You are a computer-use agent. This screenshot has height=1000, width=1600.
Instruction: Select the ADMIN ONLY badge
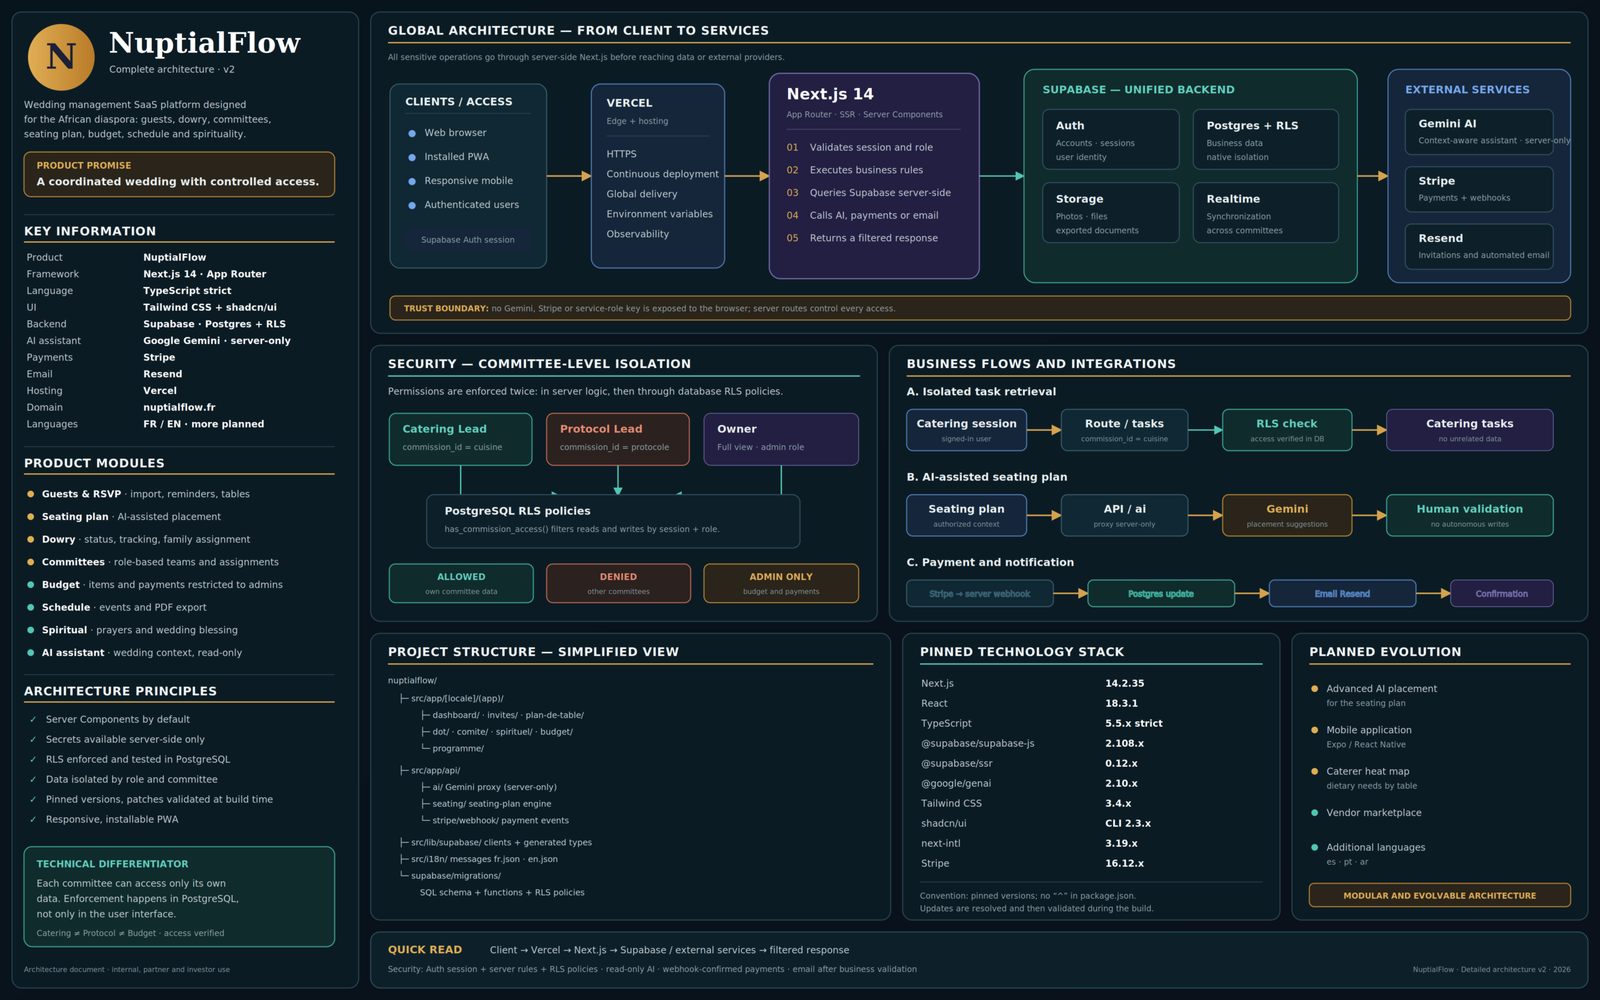781,583
